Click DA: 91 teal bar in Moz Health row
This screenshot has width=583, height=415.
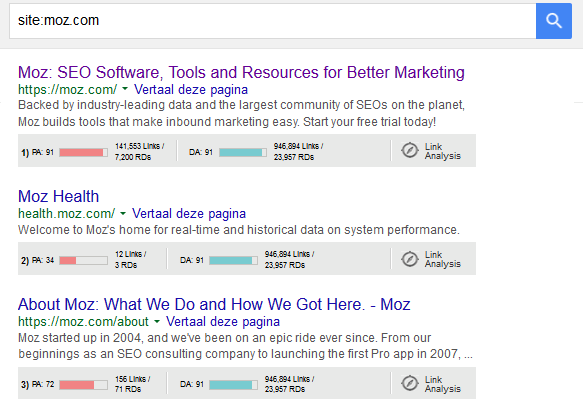pyautogui.click(x=233, y=260)
